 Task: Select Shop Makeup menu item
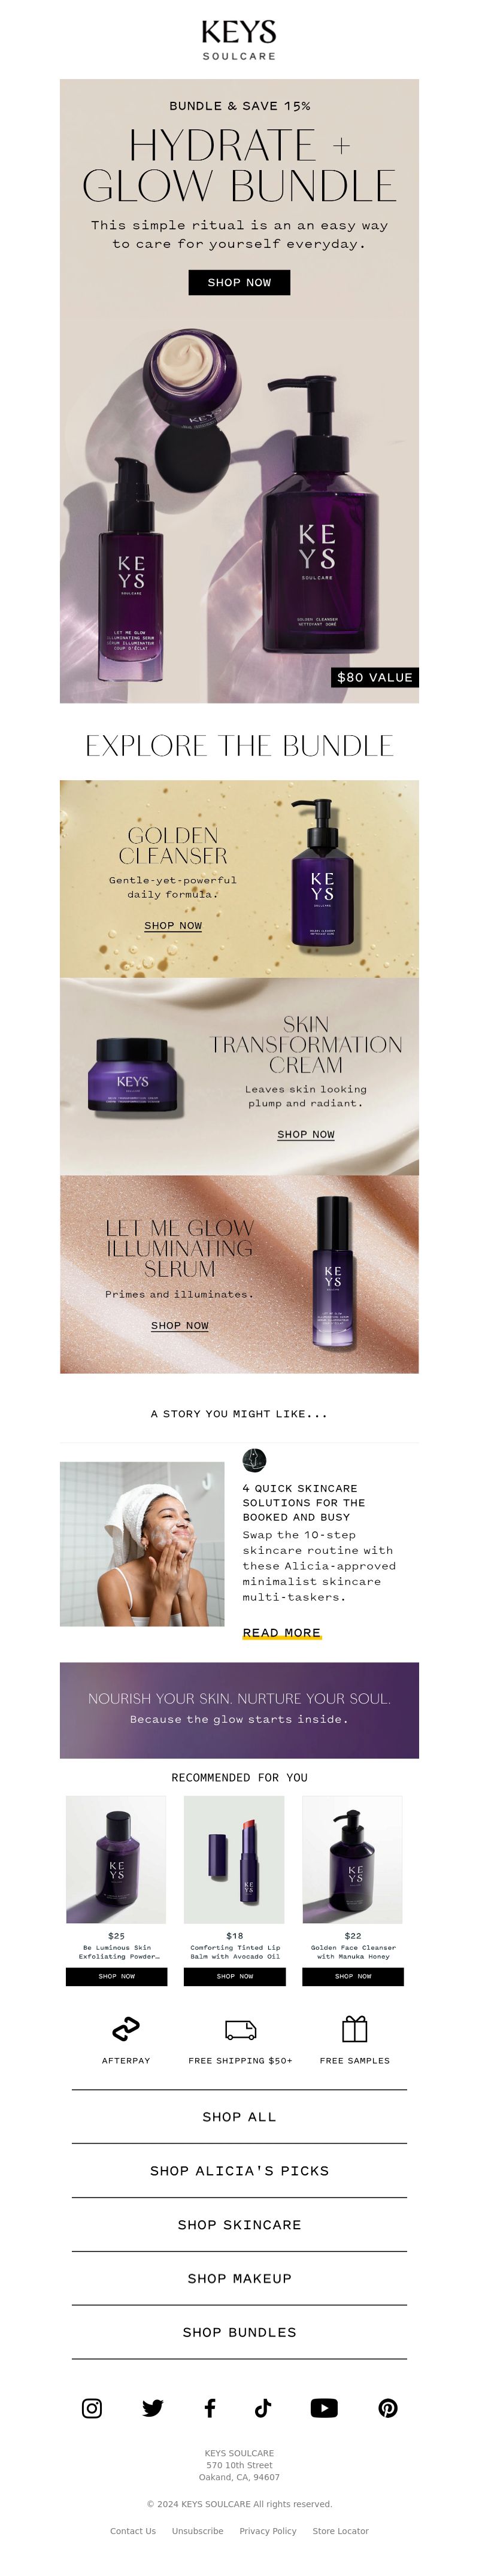[x=239, y=2277]
